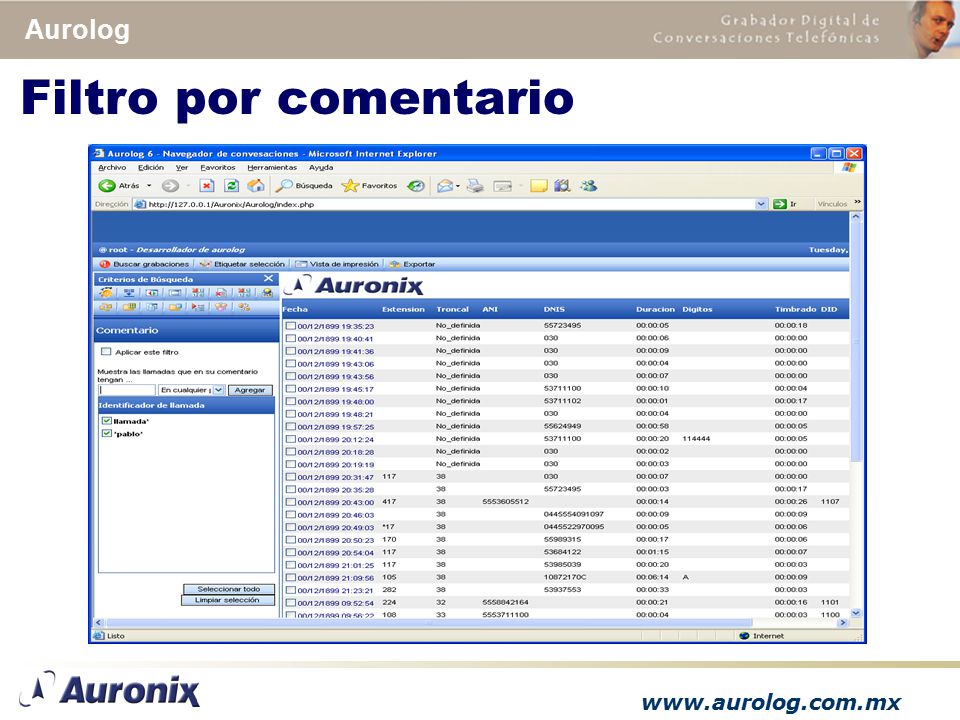
Task: Click the Seleccionar todo button
Action: [x=228, y=589]
